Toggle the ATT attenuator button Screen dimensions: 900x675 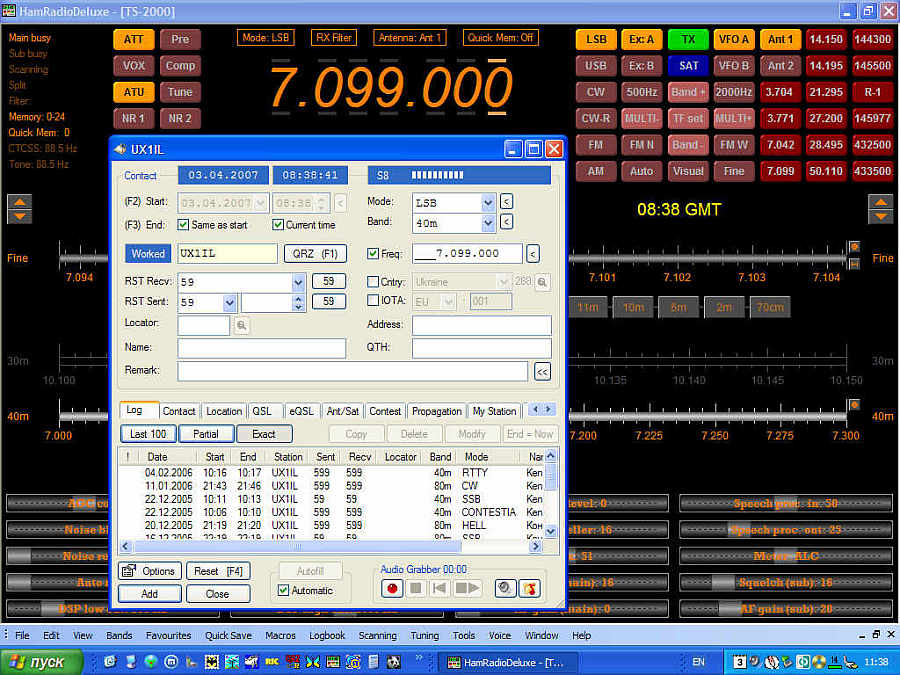[x=134, y=39]
